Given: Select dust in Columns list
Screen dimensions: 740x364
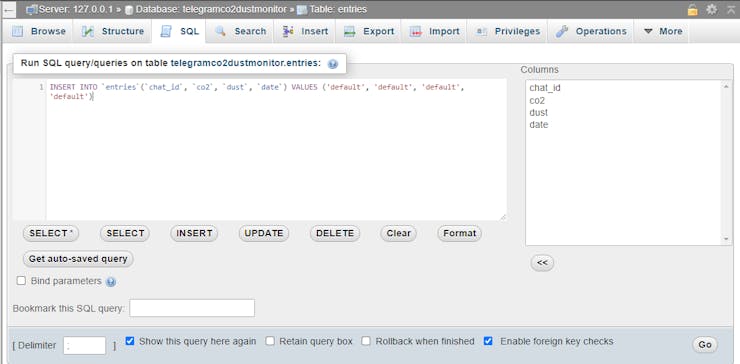Looking at the screenshot, I should click(x=538, y=112).
